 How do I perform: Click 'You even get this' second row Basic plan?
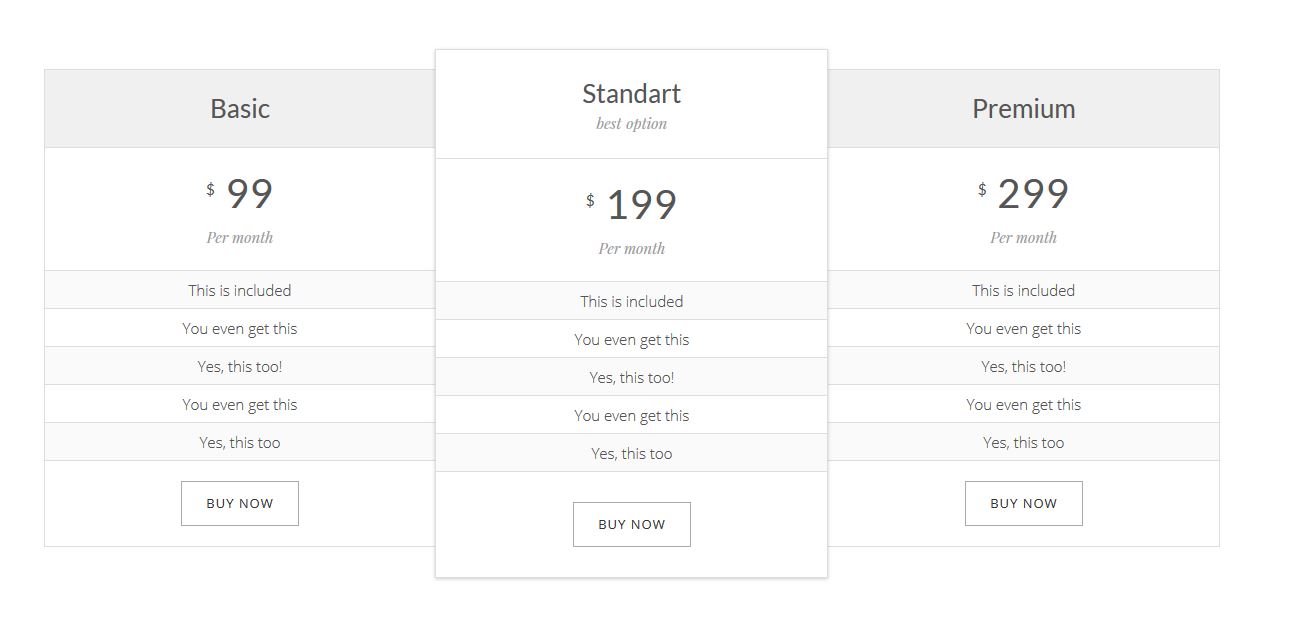[x=239, y=328]
